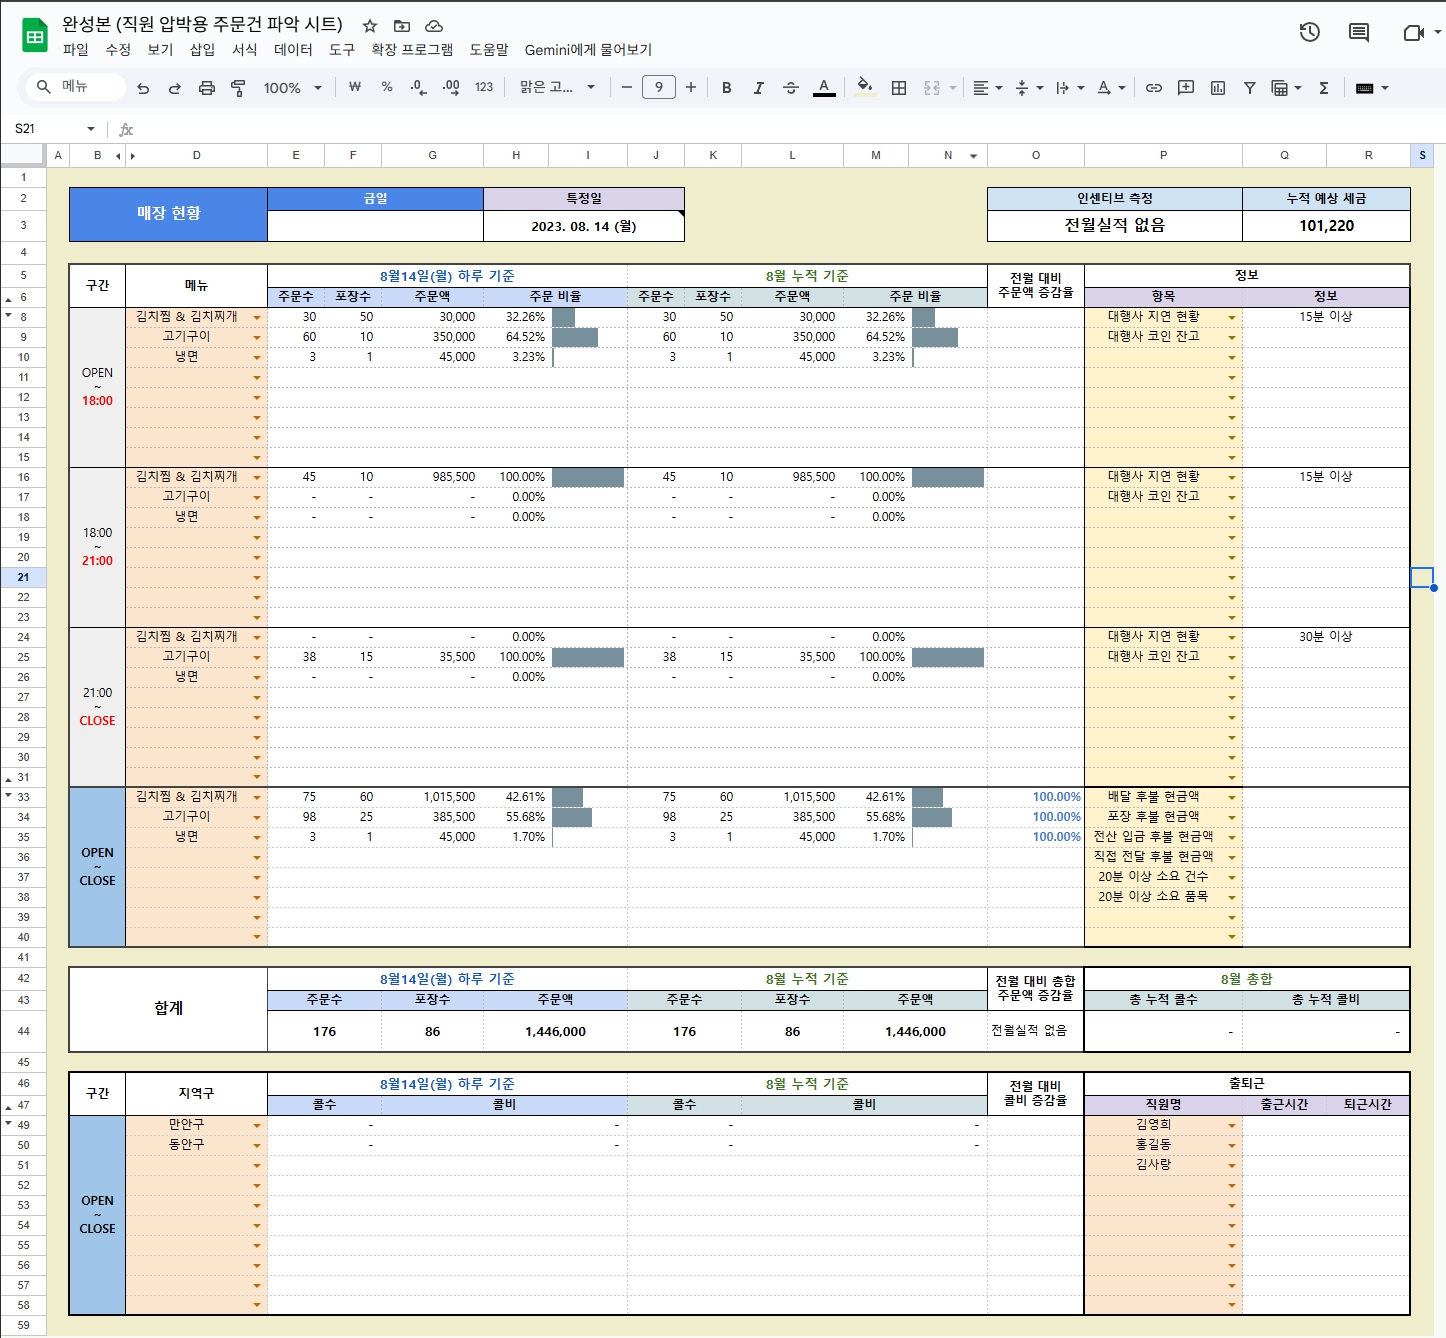The height and width of the screenshot is (1338, 1446).
Task: Toggle strikethrough formatting
Action: (790, 88)
